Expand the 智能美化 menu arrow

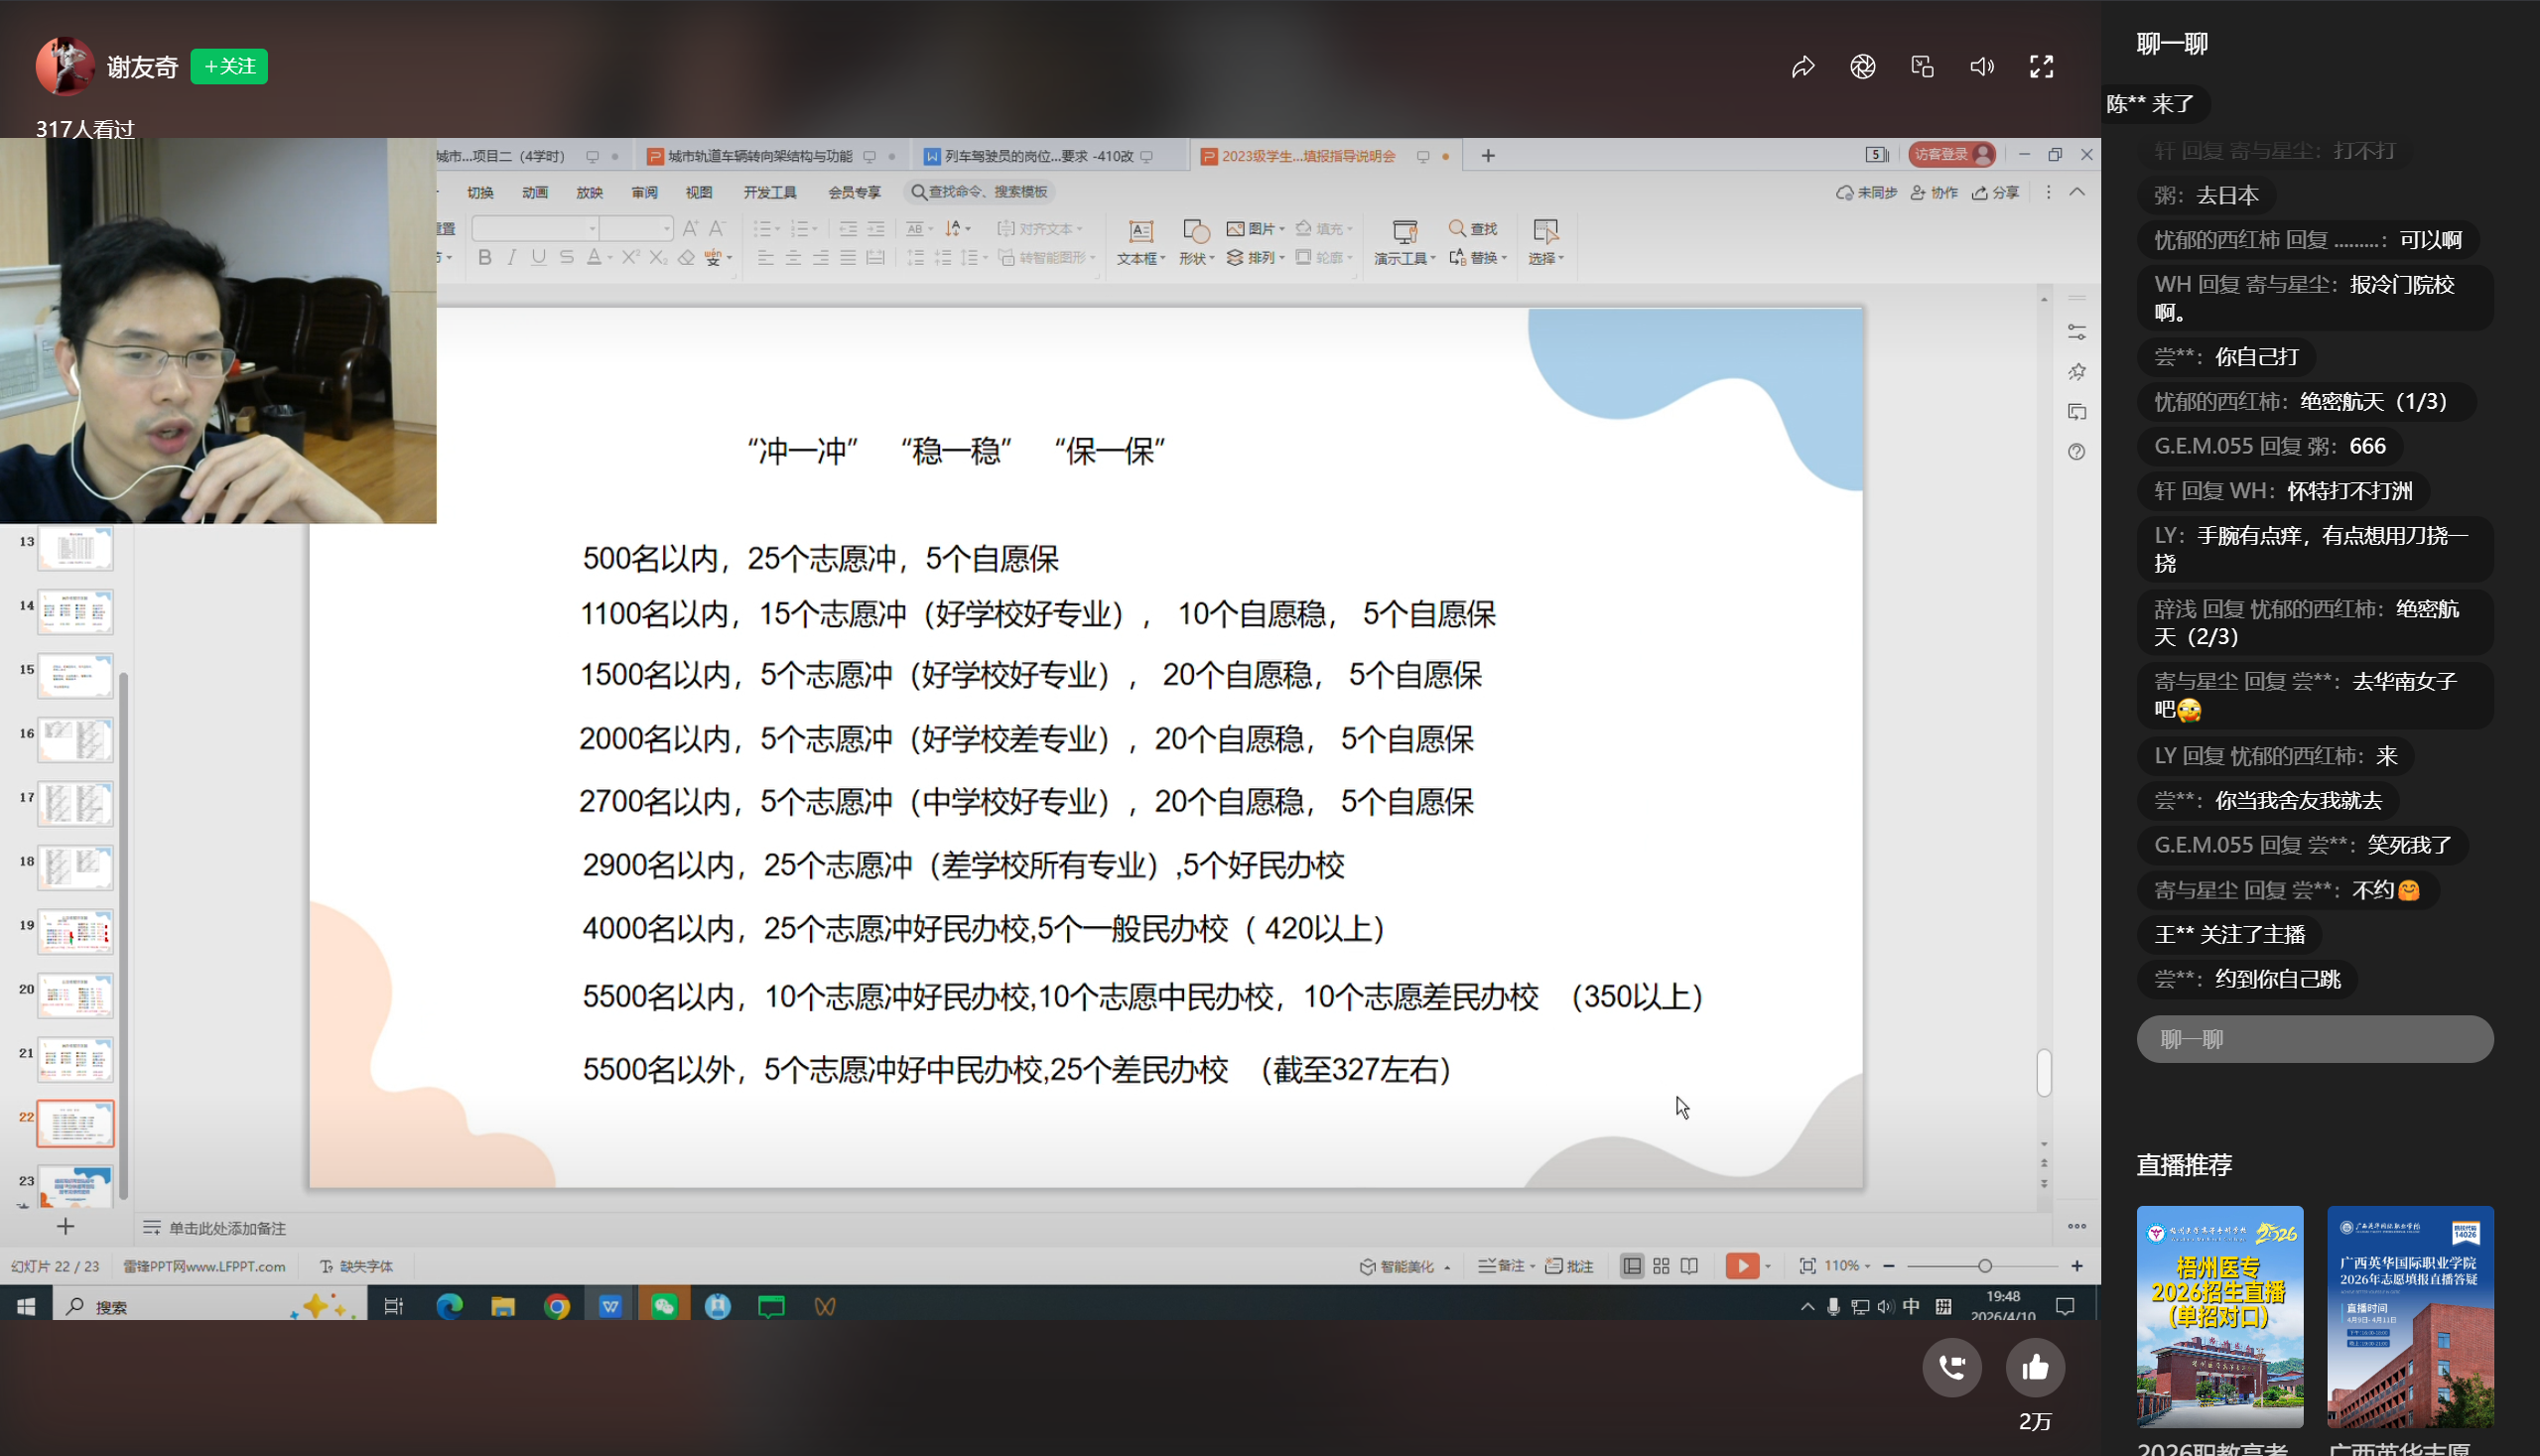[x=1447, y=1267]
